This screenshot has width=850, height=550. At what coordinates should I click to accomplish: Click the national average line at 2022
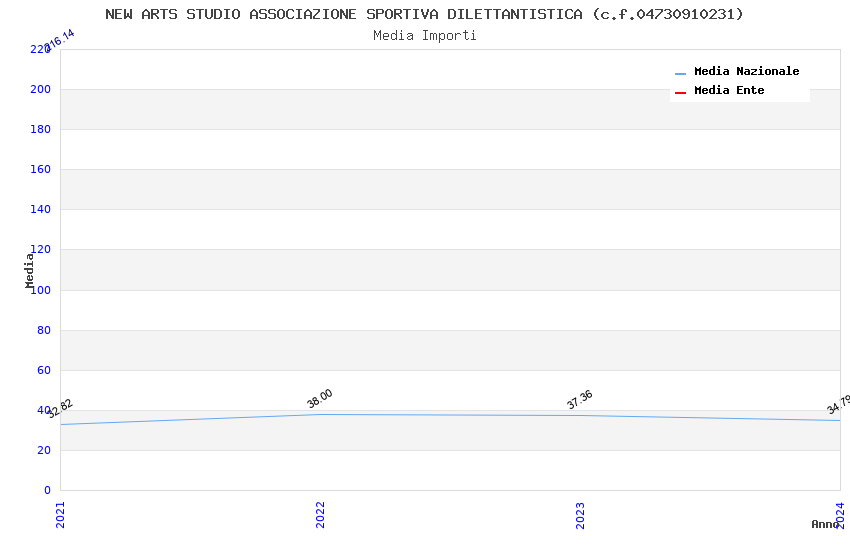320,415
